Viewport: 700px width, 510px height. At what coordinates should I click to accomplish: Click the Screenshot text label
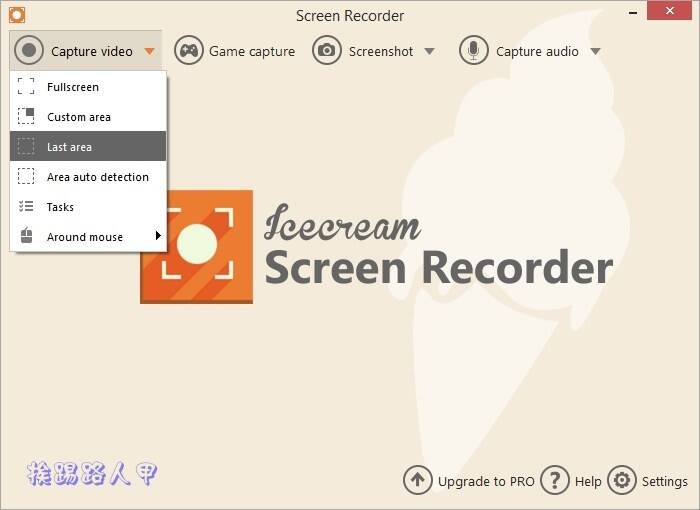click(x=381, y=51)
